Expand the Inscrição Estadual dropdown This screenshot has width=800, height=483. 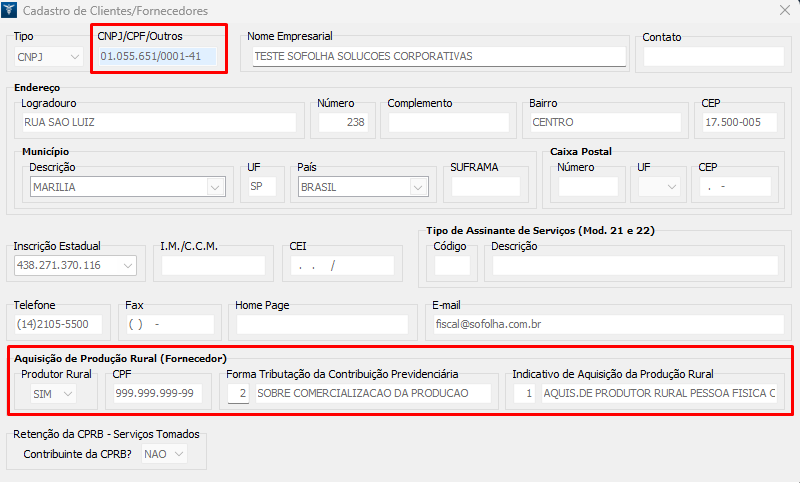coord(127,266)
